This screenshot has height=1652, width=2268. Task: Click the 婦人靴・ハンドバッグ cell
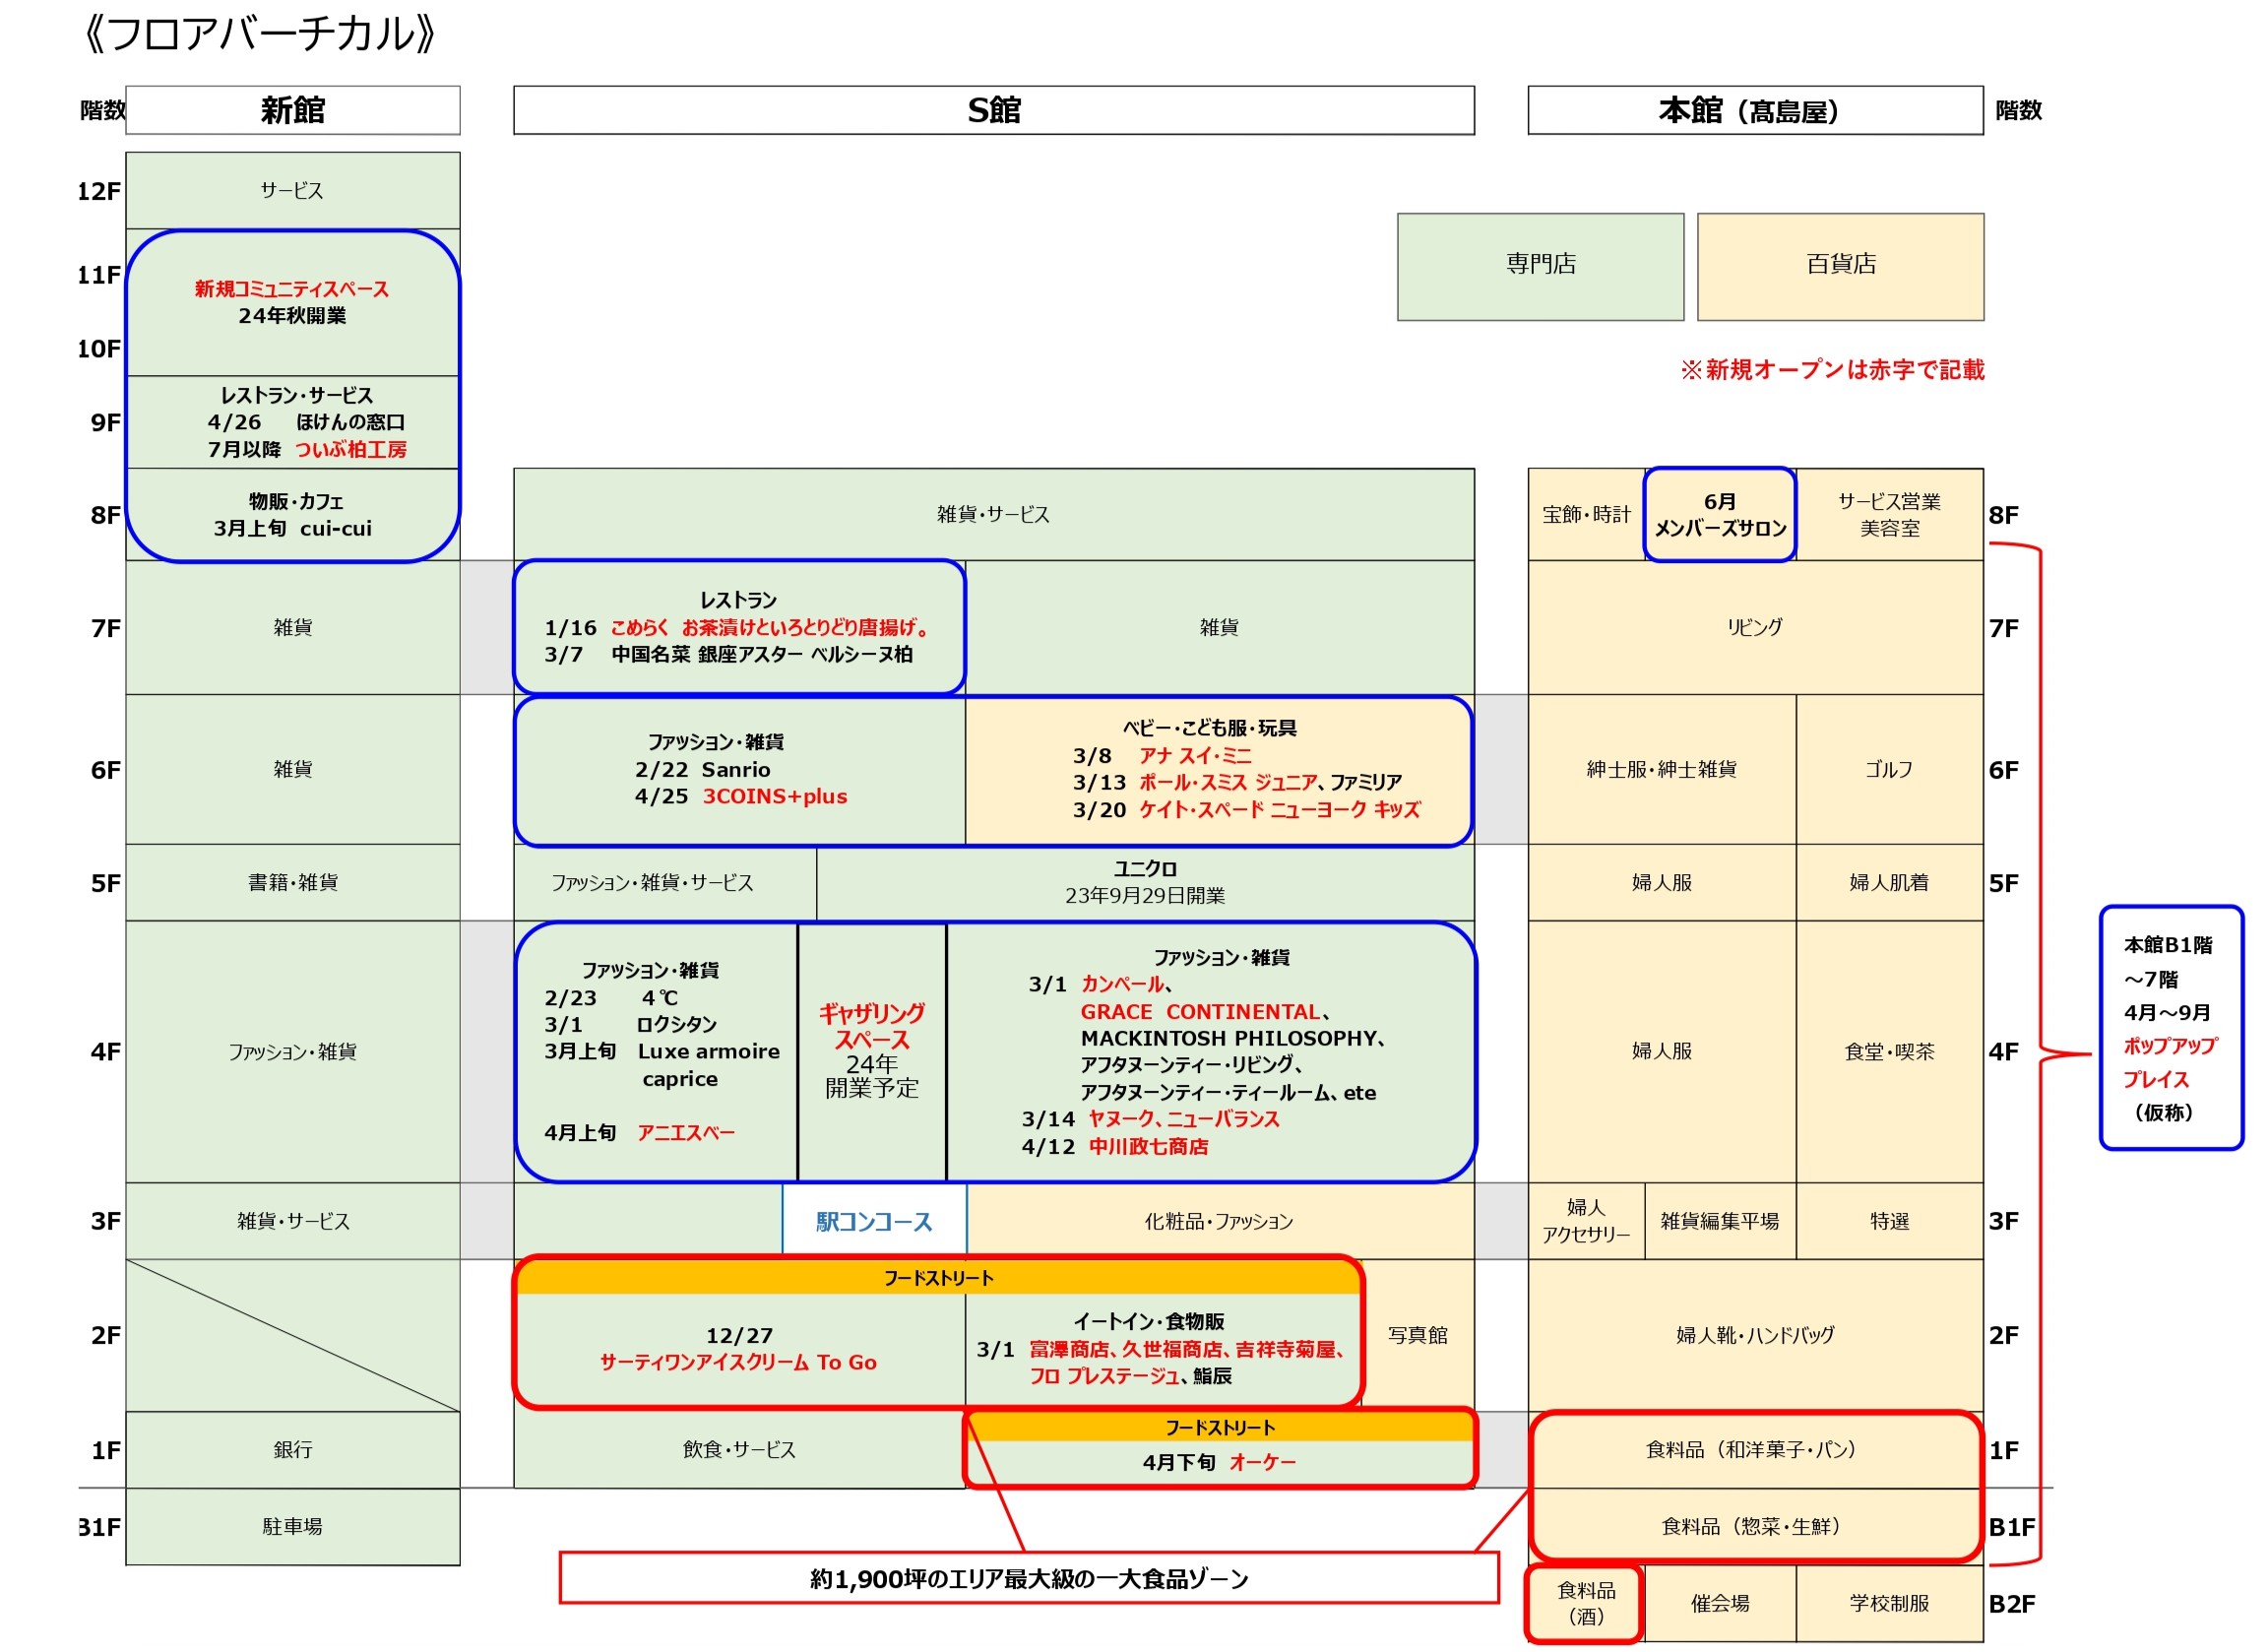coord(1757,1336)
